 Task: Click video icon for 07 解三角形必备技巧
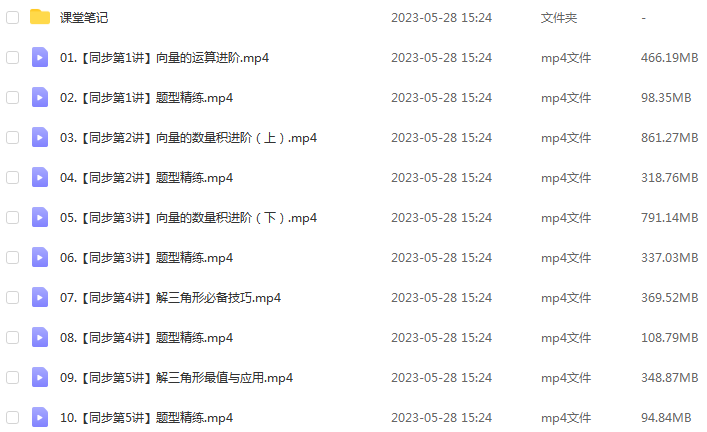pyautogui.click(x=40, y=297)
